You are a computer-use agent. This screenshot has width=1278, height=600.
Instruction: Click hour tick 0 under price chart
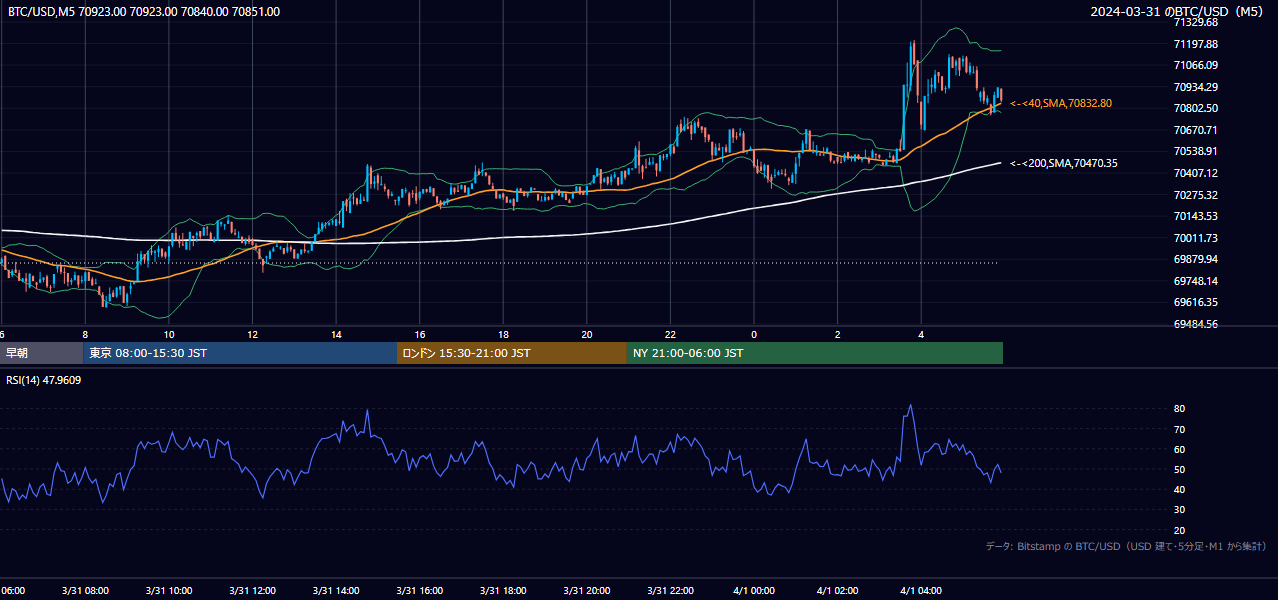pyautogui.click(x=754, y=334)
